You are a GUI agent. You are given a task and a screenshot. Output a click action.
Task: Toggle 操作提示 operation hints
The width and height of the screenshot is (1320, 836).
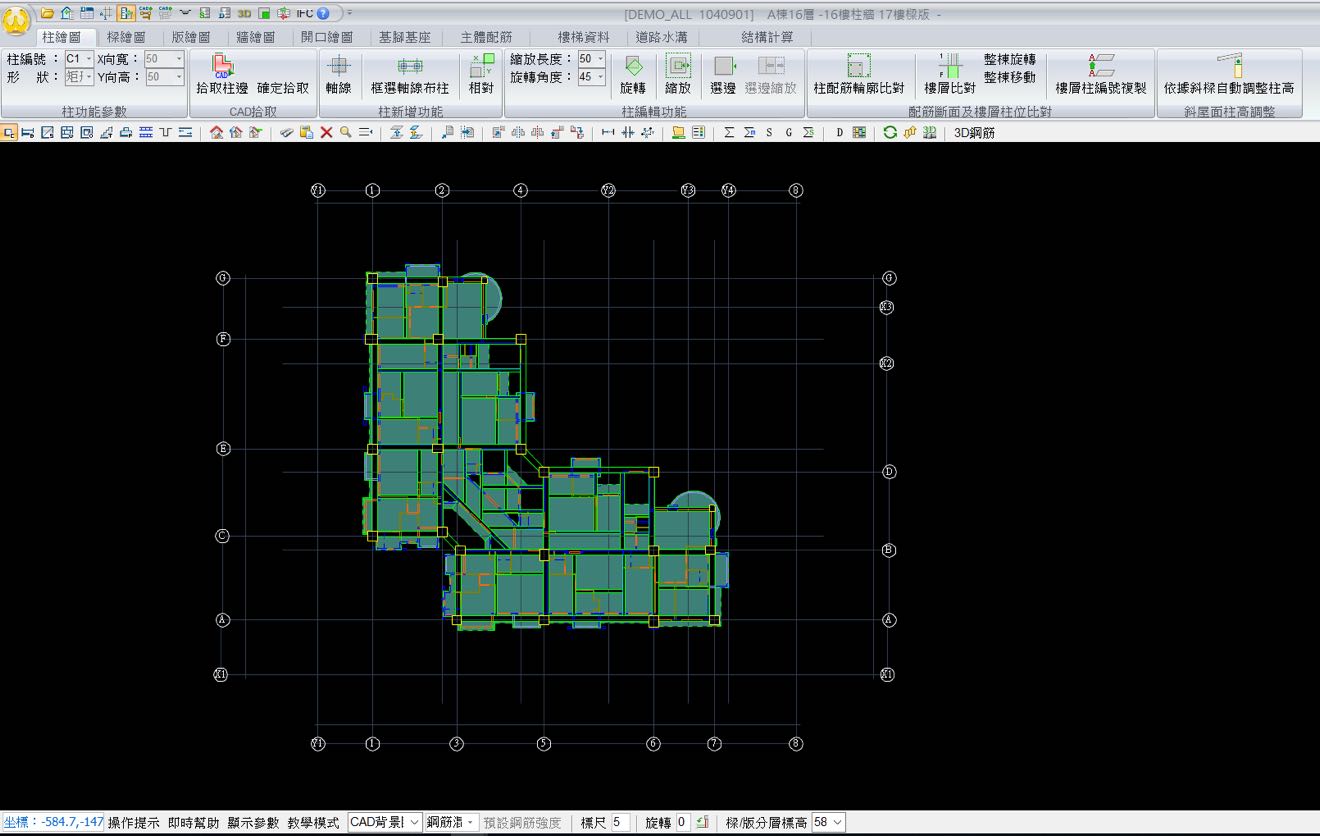[x=133, y=823]
